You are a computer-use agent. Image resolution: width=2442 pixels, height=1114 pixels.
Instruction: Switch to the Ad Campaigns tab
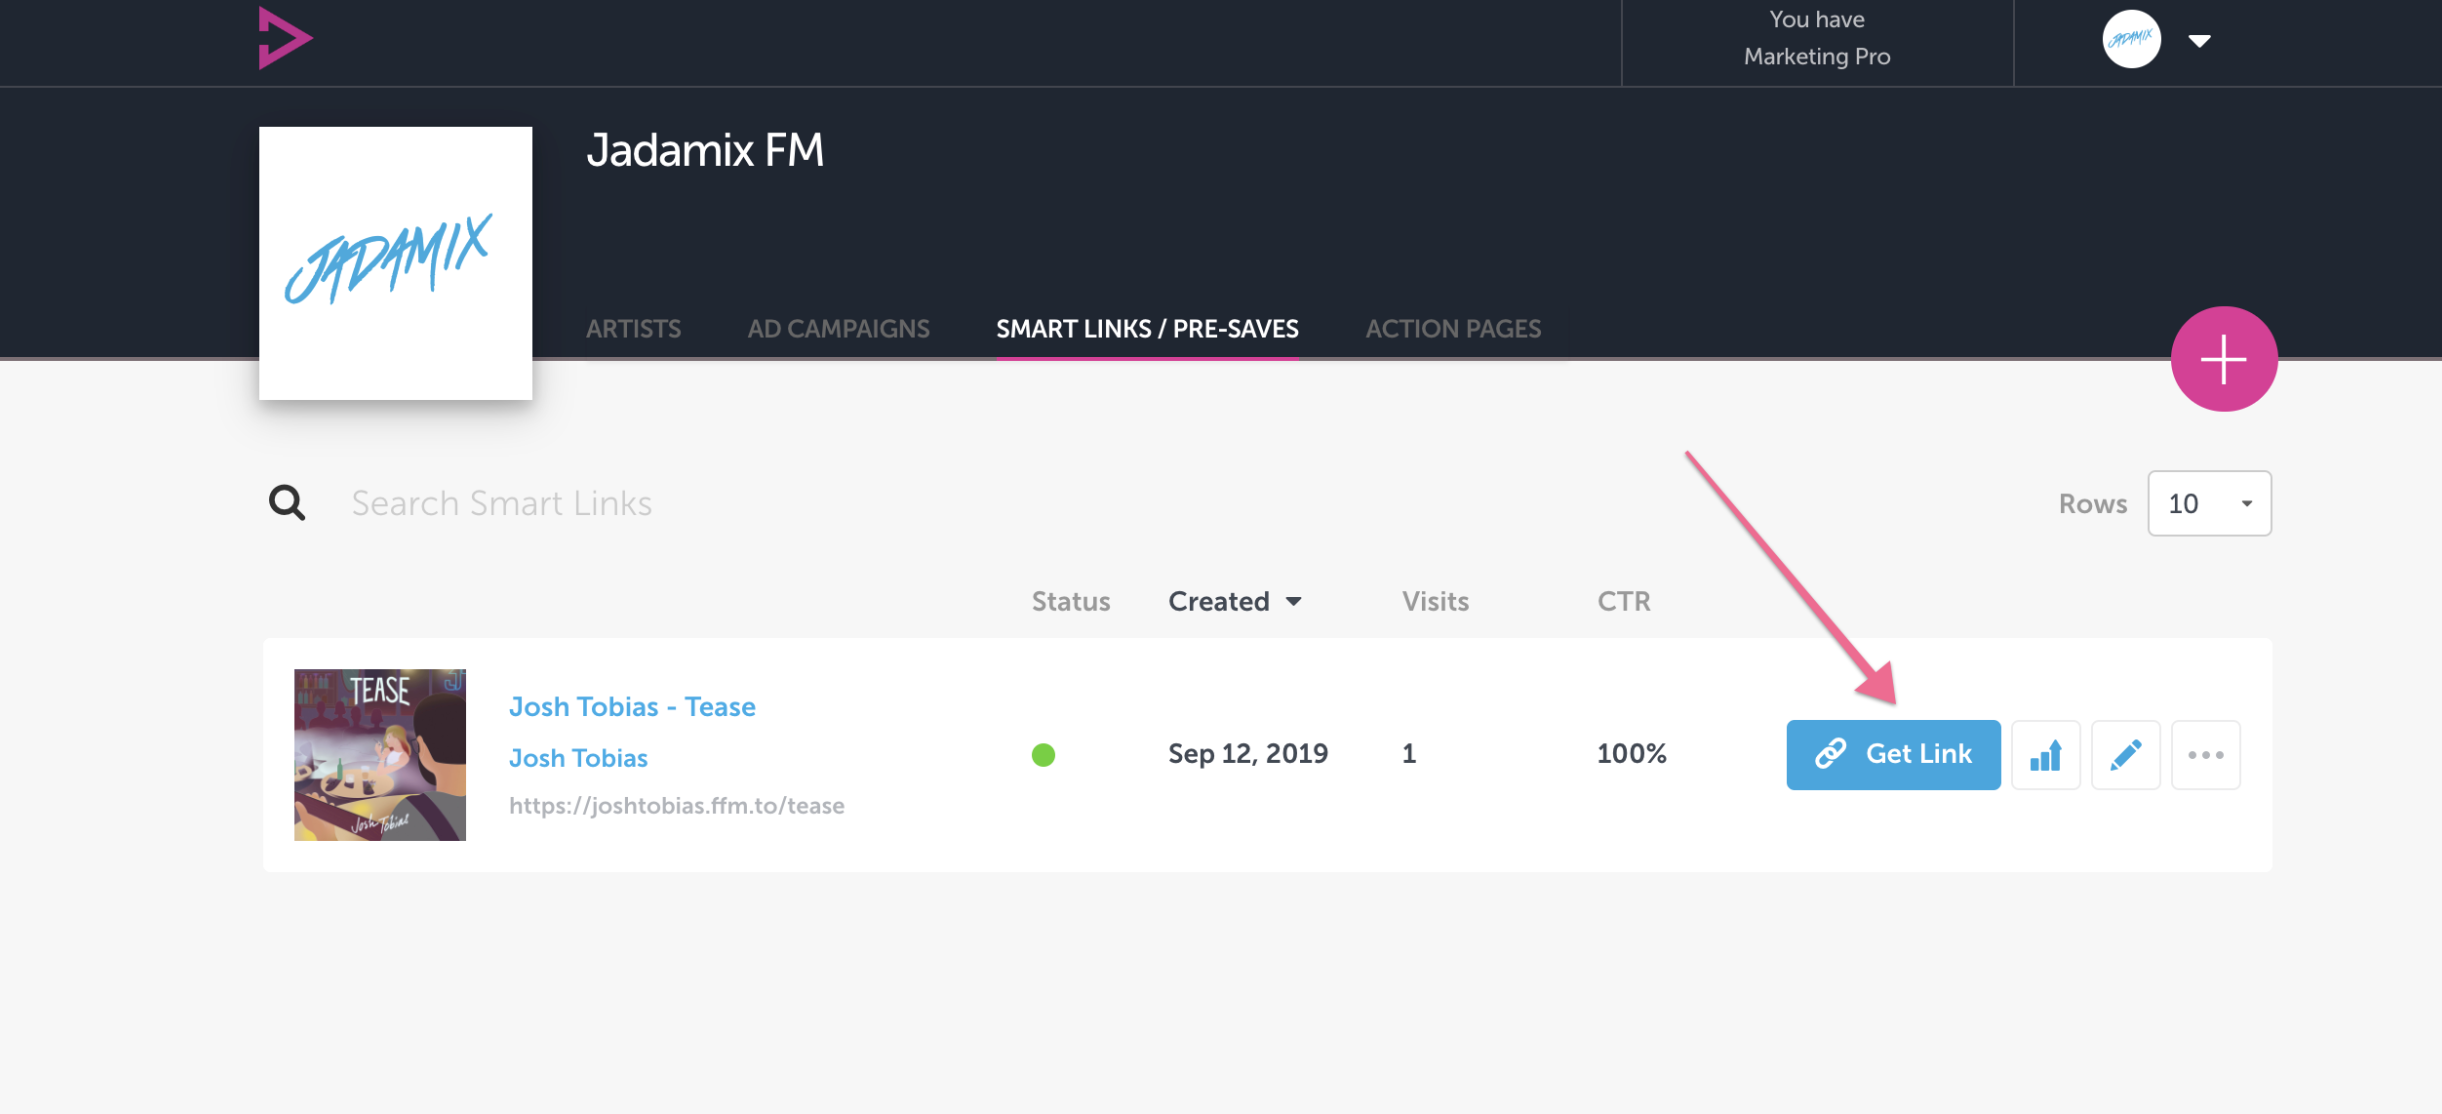(x=838, y=329)
